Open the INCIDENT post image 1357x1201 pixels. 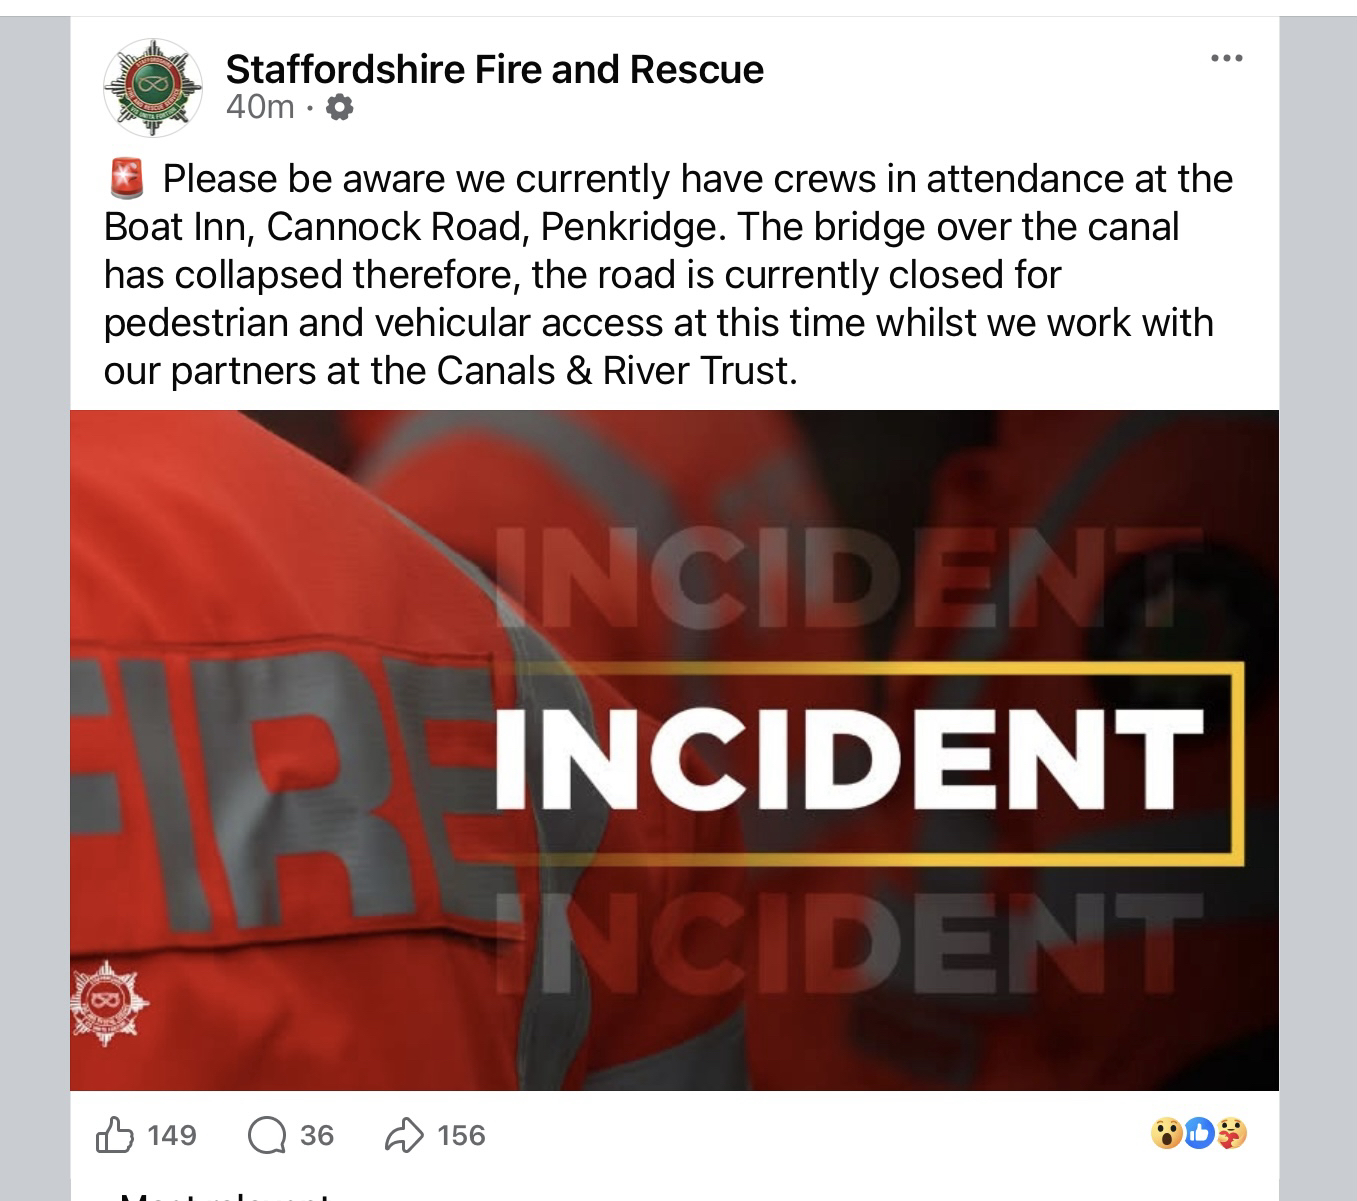674,750
